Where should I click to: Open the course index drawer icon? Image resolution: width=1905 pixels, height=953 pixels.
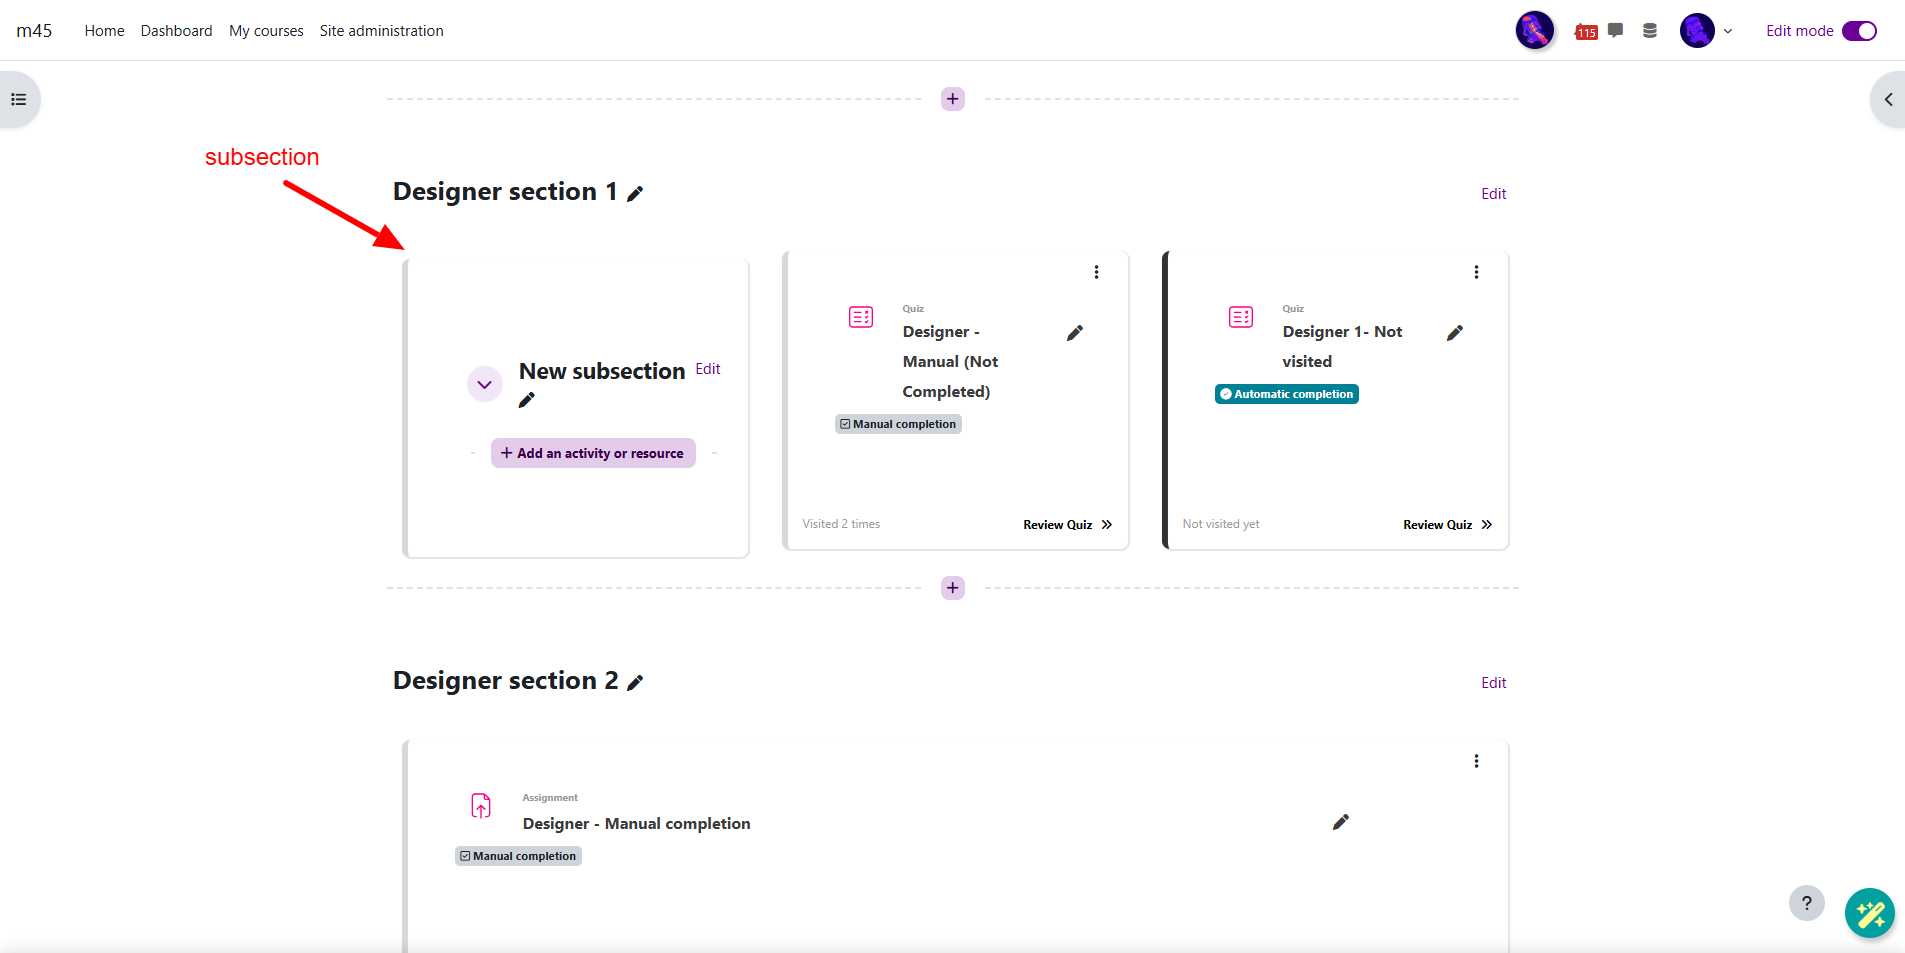pyautogui.click(x=18, y=100)
